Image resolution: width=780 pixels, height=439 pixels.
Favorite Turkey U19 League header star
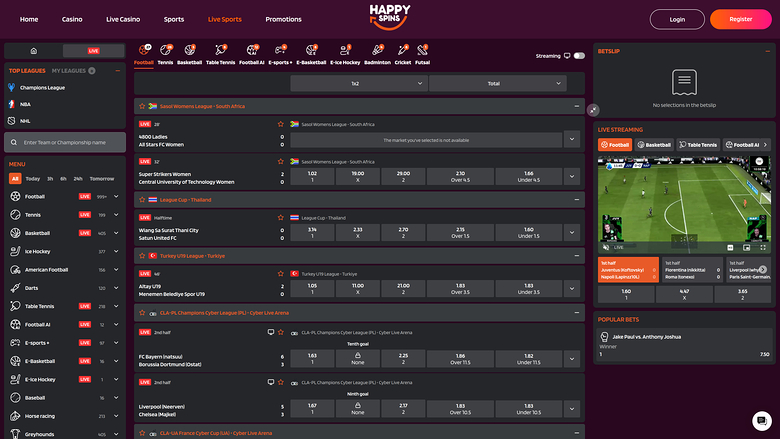coord(142,256)
